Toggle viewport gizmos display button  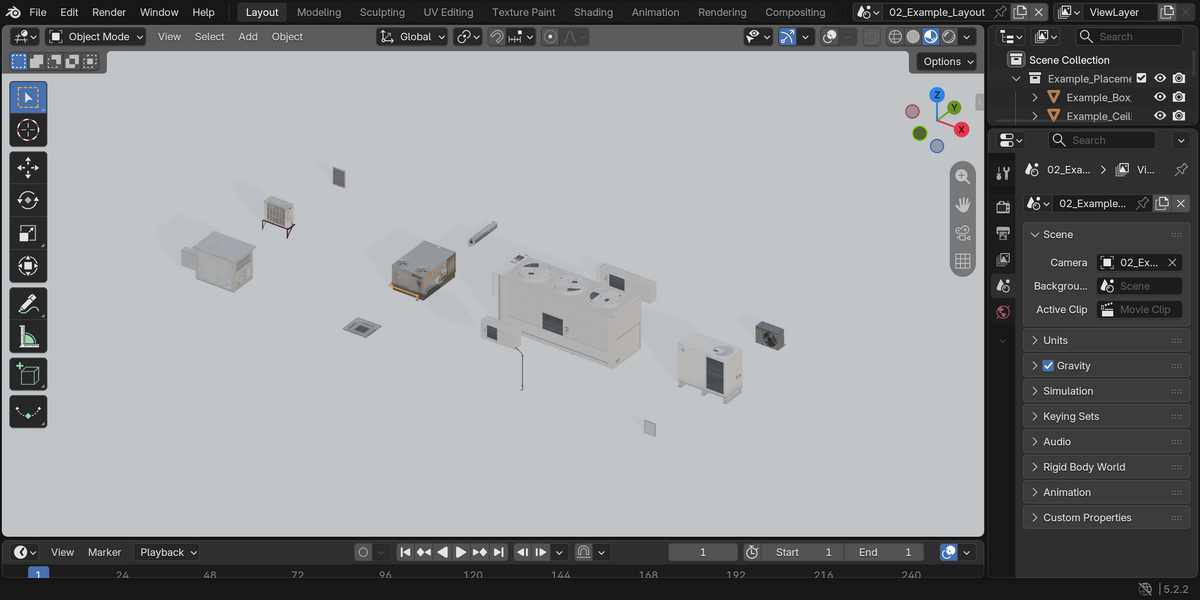click(788, 36)
